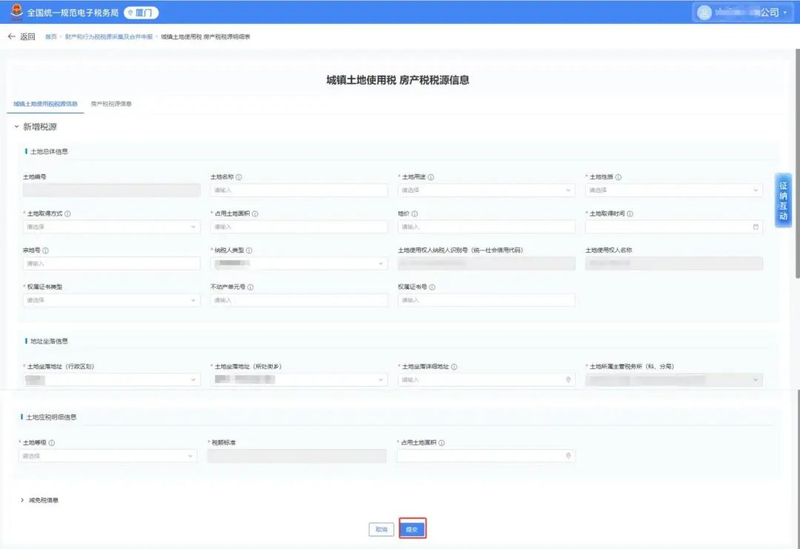Click the 土地总体信息 section heading
The image size is (800, 549).
click(x=49, y=152)
